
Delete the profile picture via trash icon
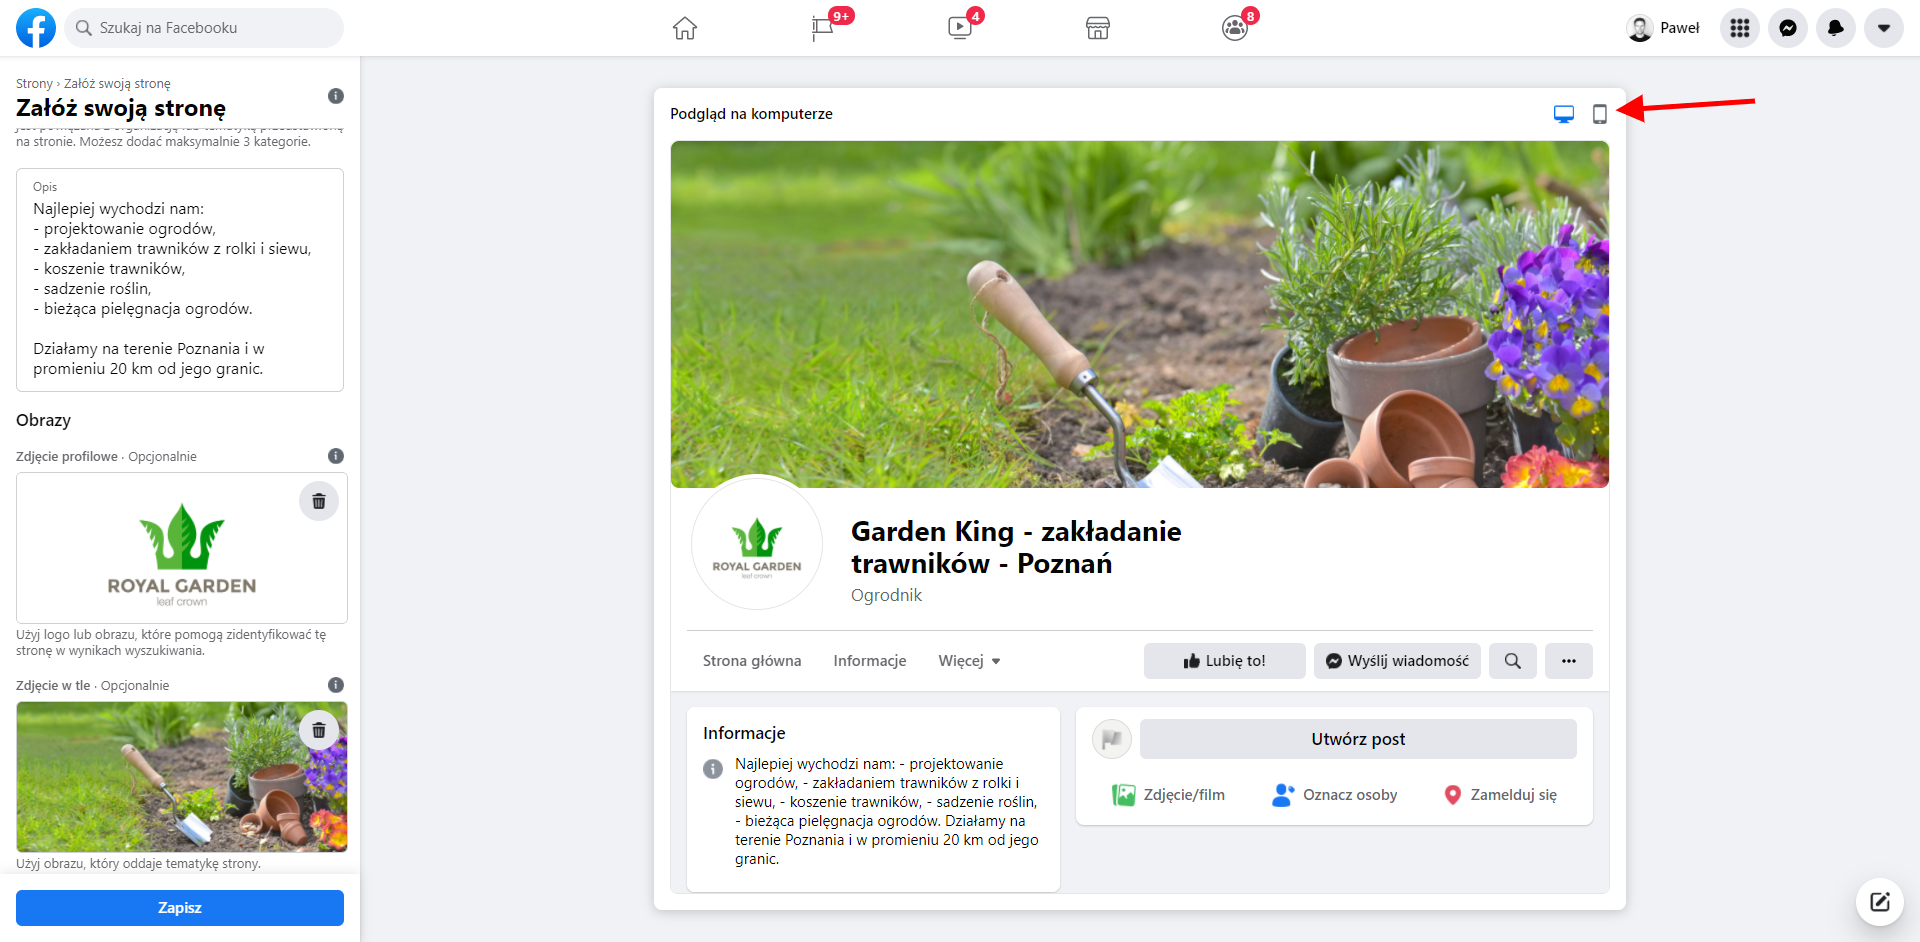coord(318,501)
